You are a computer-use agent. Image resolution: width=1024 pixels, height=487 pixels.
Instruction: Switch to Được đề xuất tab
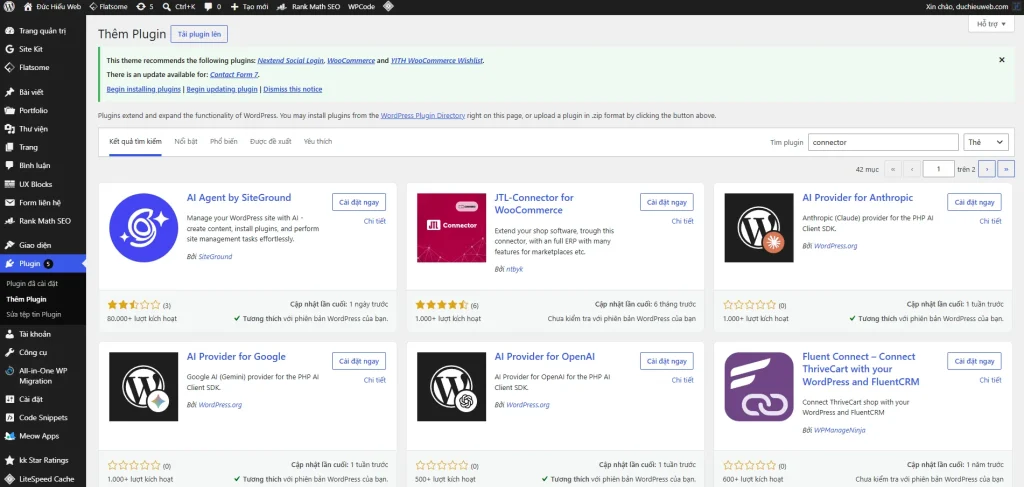(x=270, y=142)
